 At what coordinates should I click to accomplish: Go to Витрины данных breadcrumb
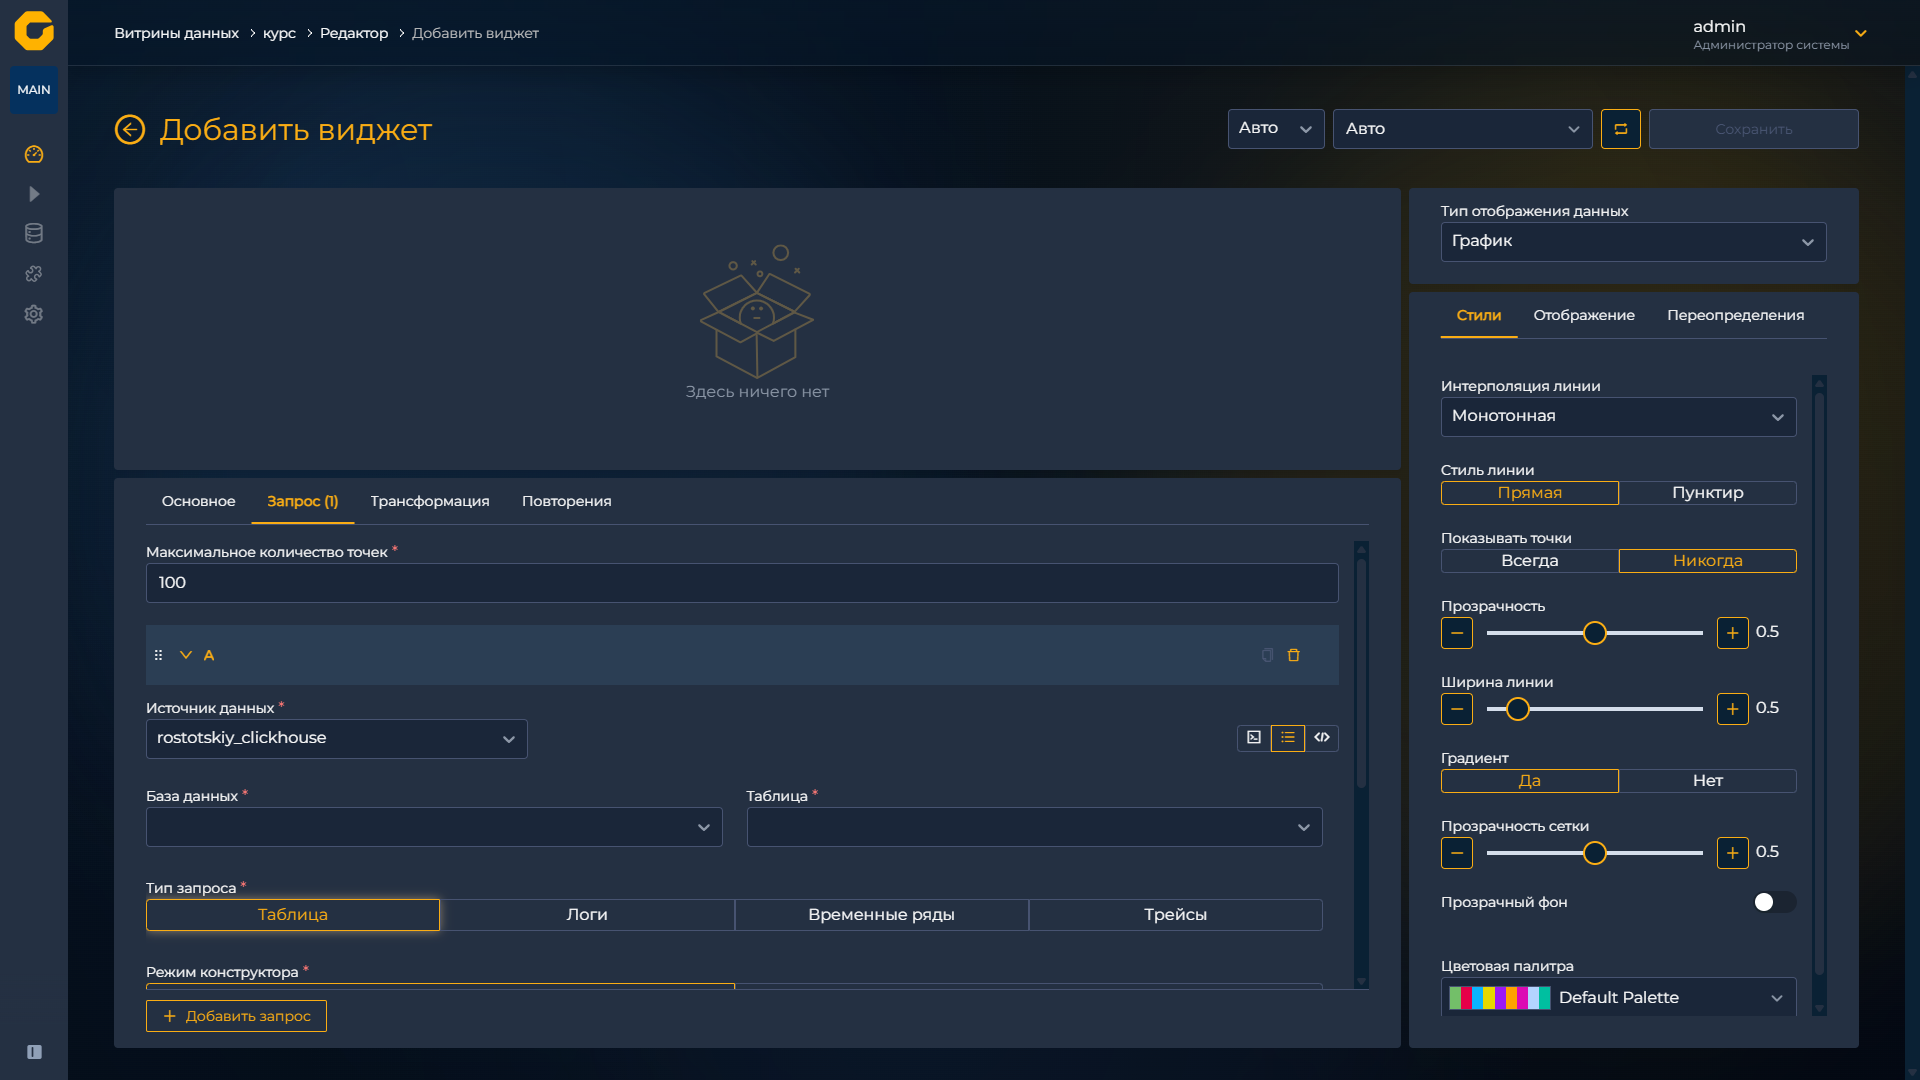click(177, 33)
